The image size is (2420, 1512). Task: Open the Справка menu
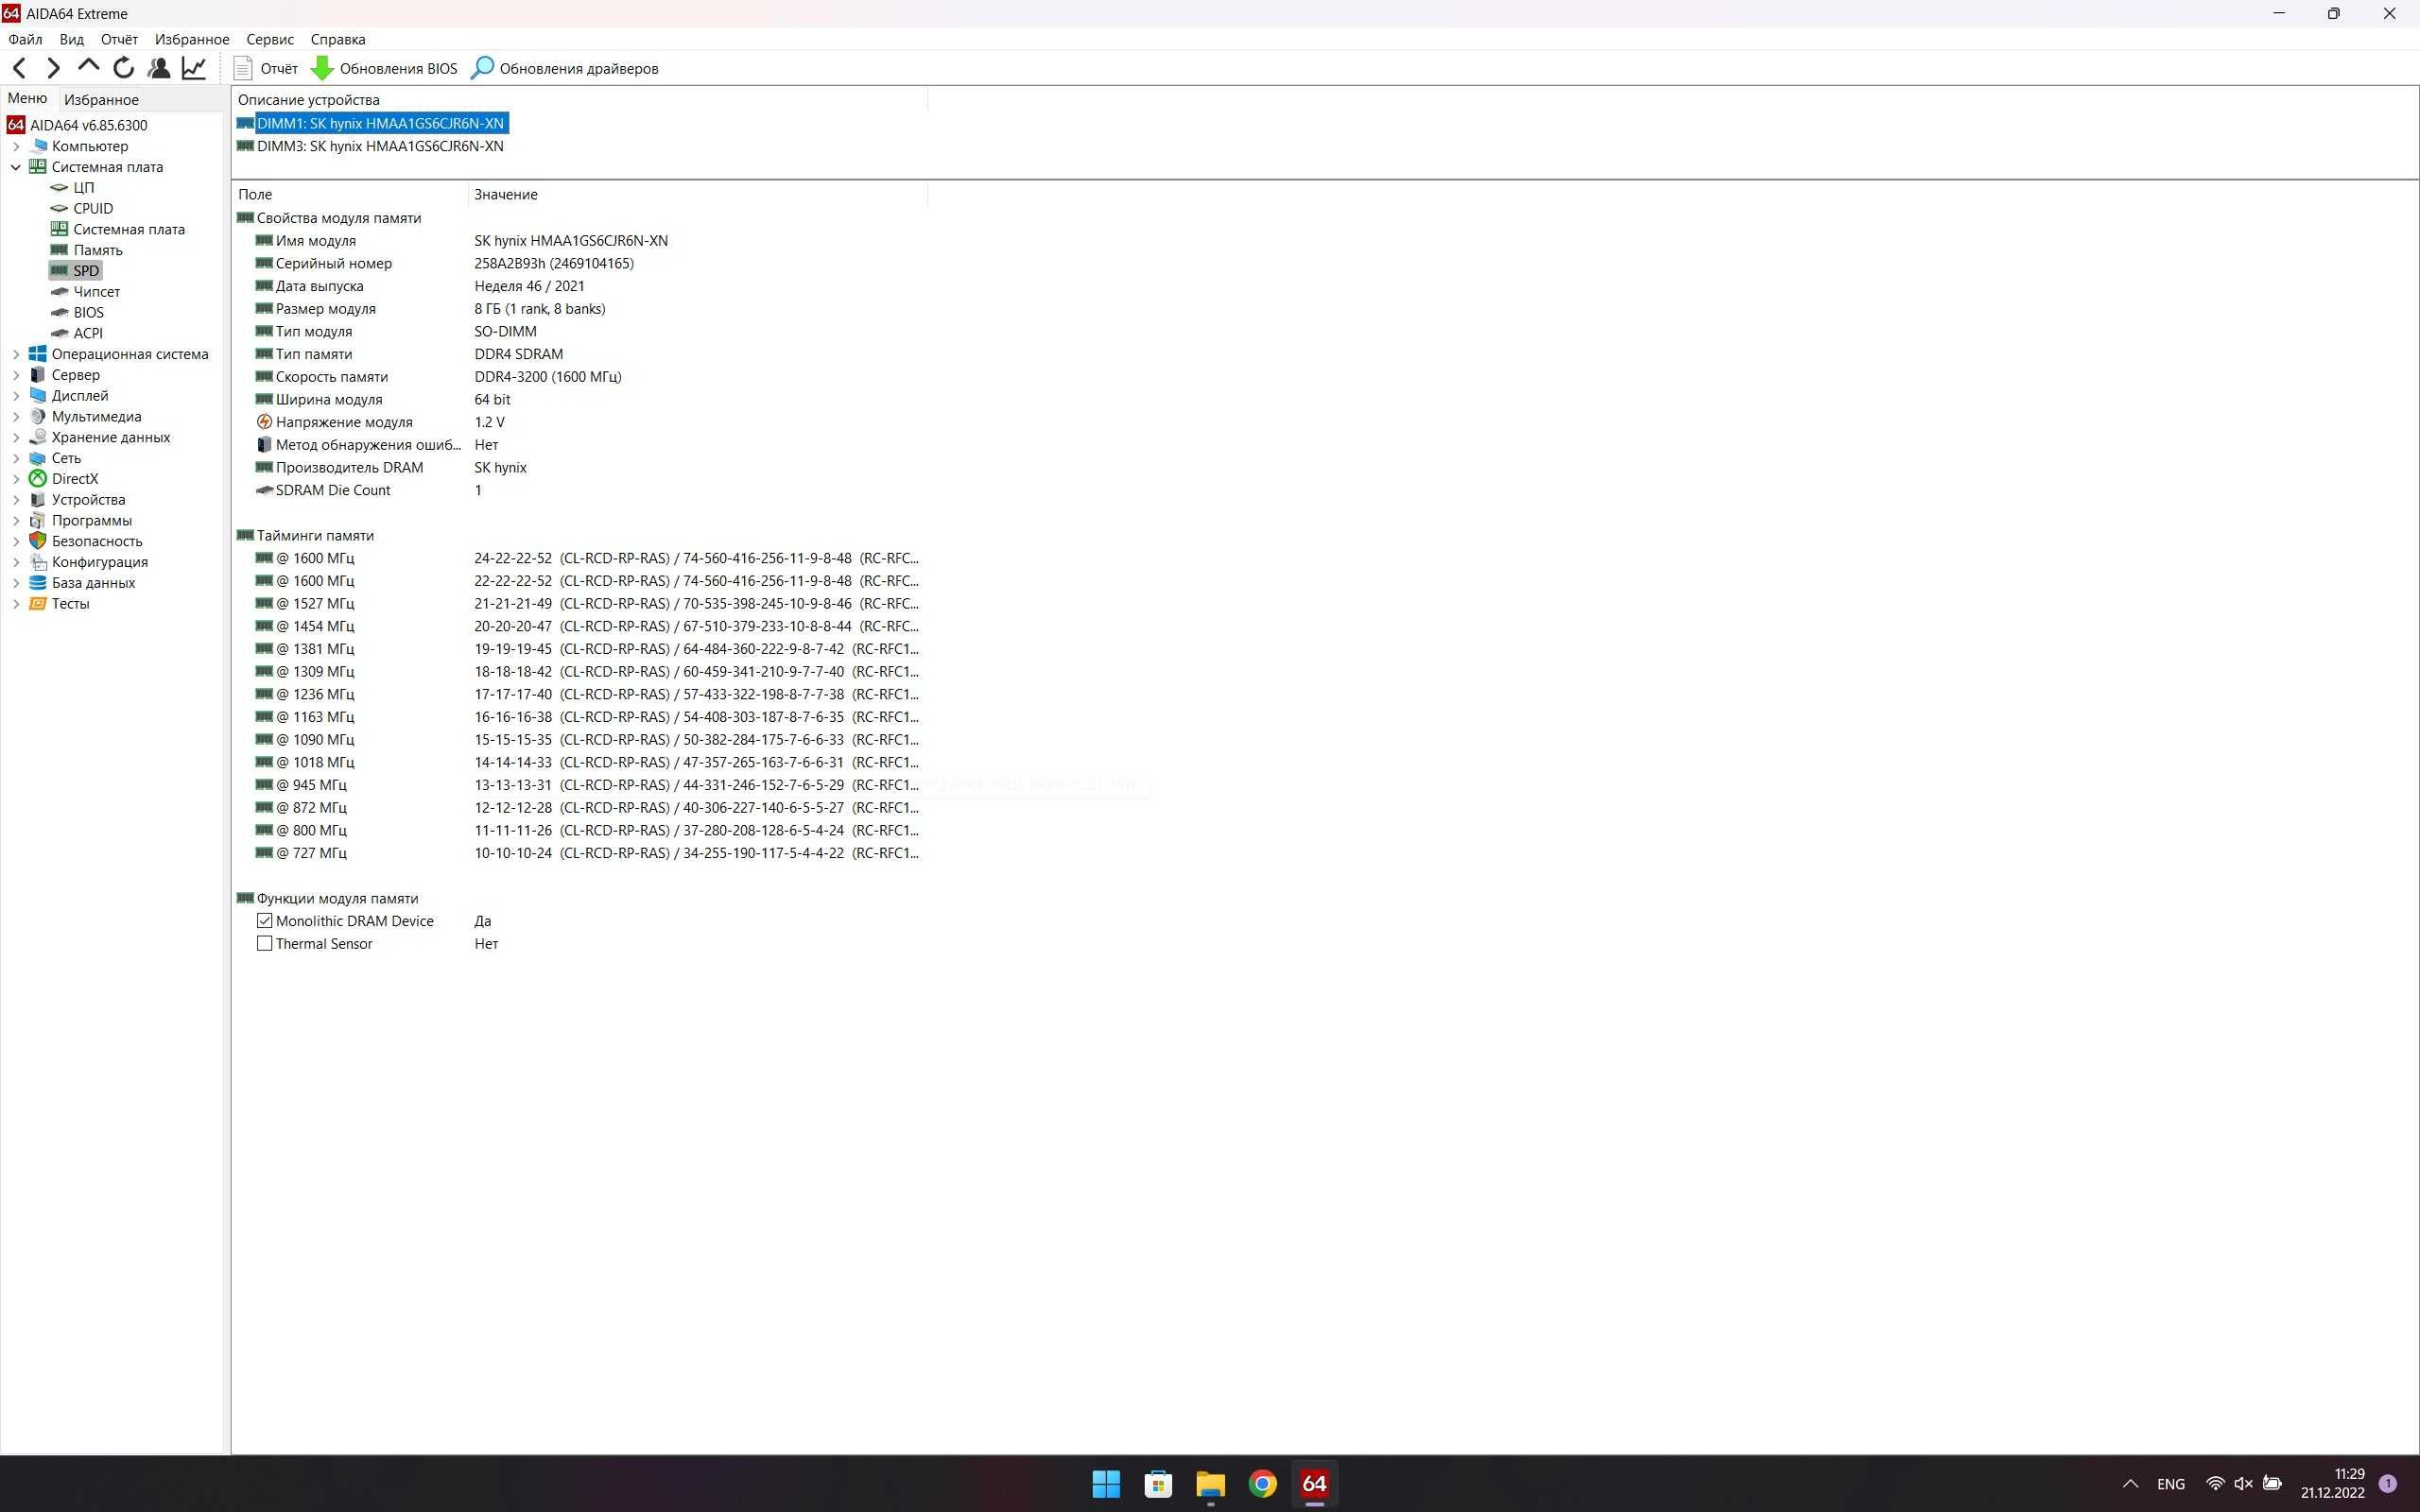(338, 39)
